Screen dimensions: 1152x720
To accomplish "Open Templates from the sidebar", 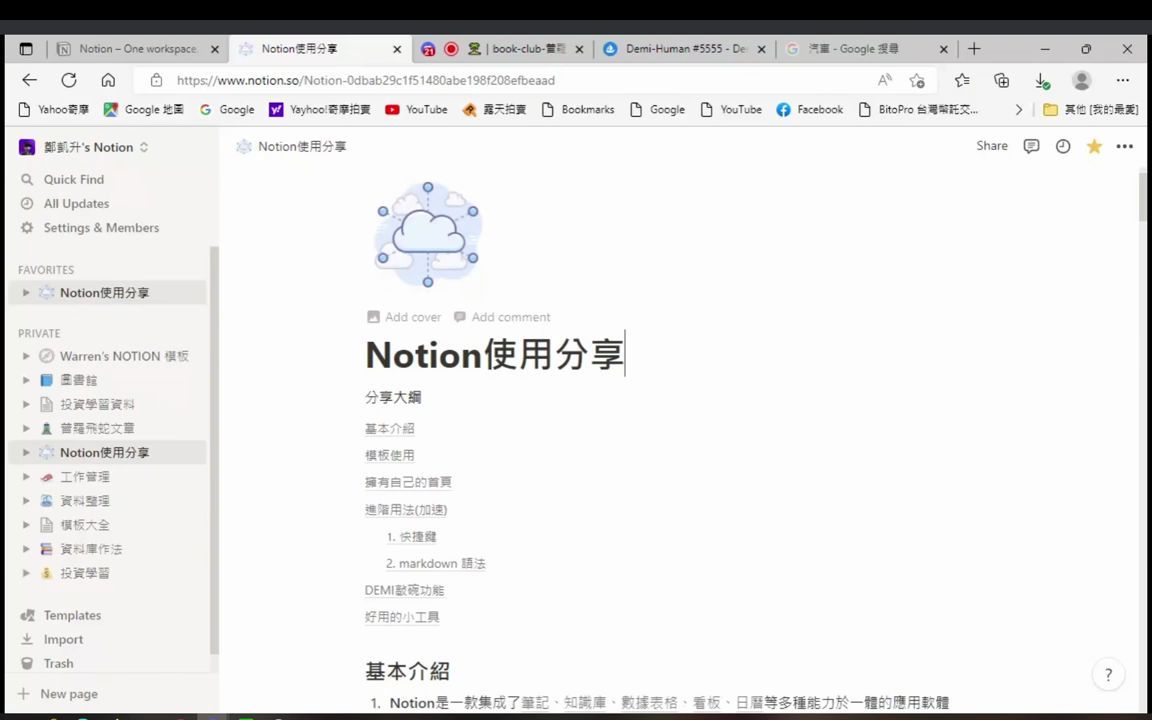I will (x=72, y=615).
